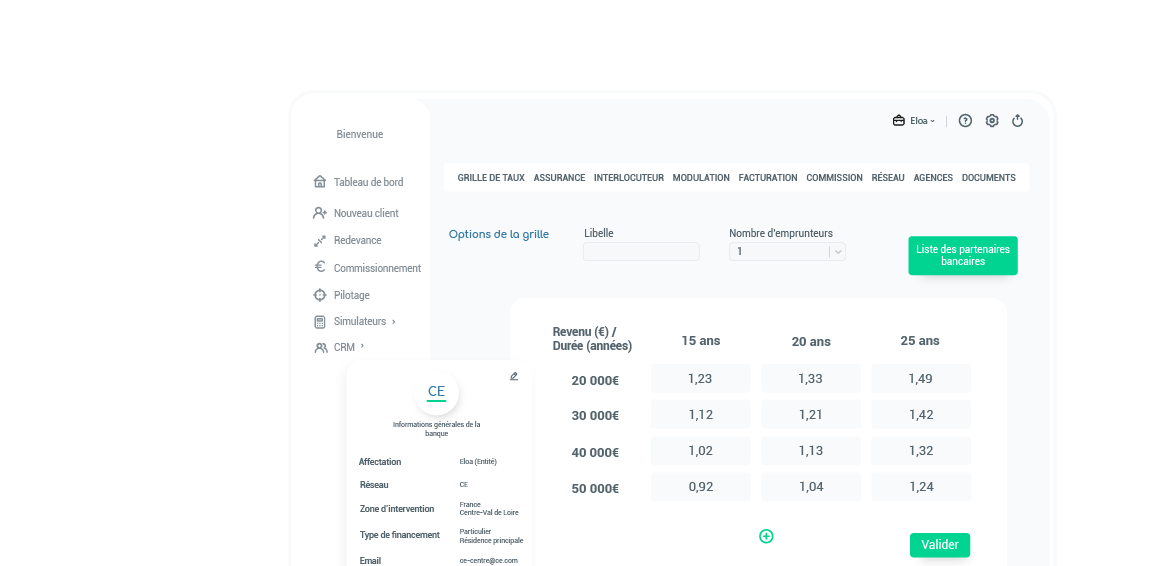Click Liste des partenaires bancaires button
1176x566 pixels.
963,256
